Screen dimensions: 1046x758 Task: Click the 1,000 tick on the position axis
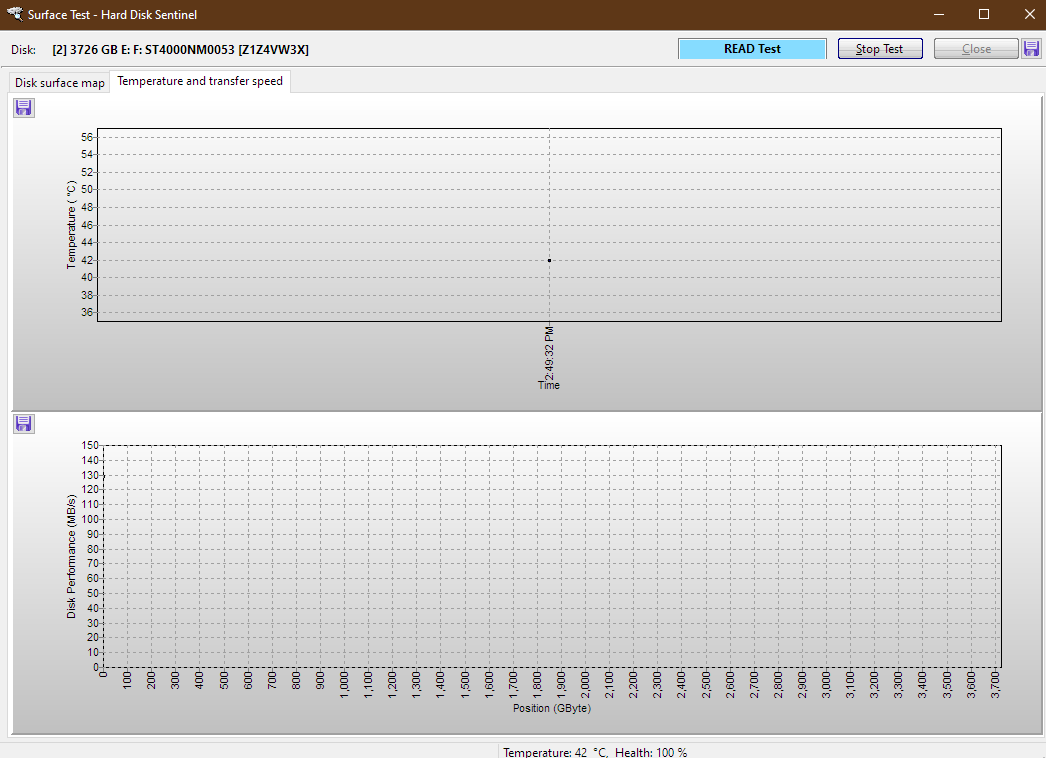(344, 685)
